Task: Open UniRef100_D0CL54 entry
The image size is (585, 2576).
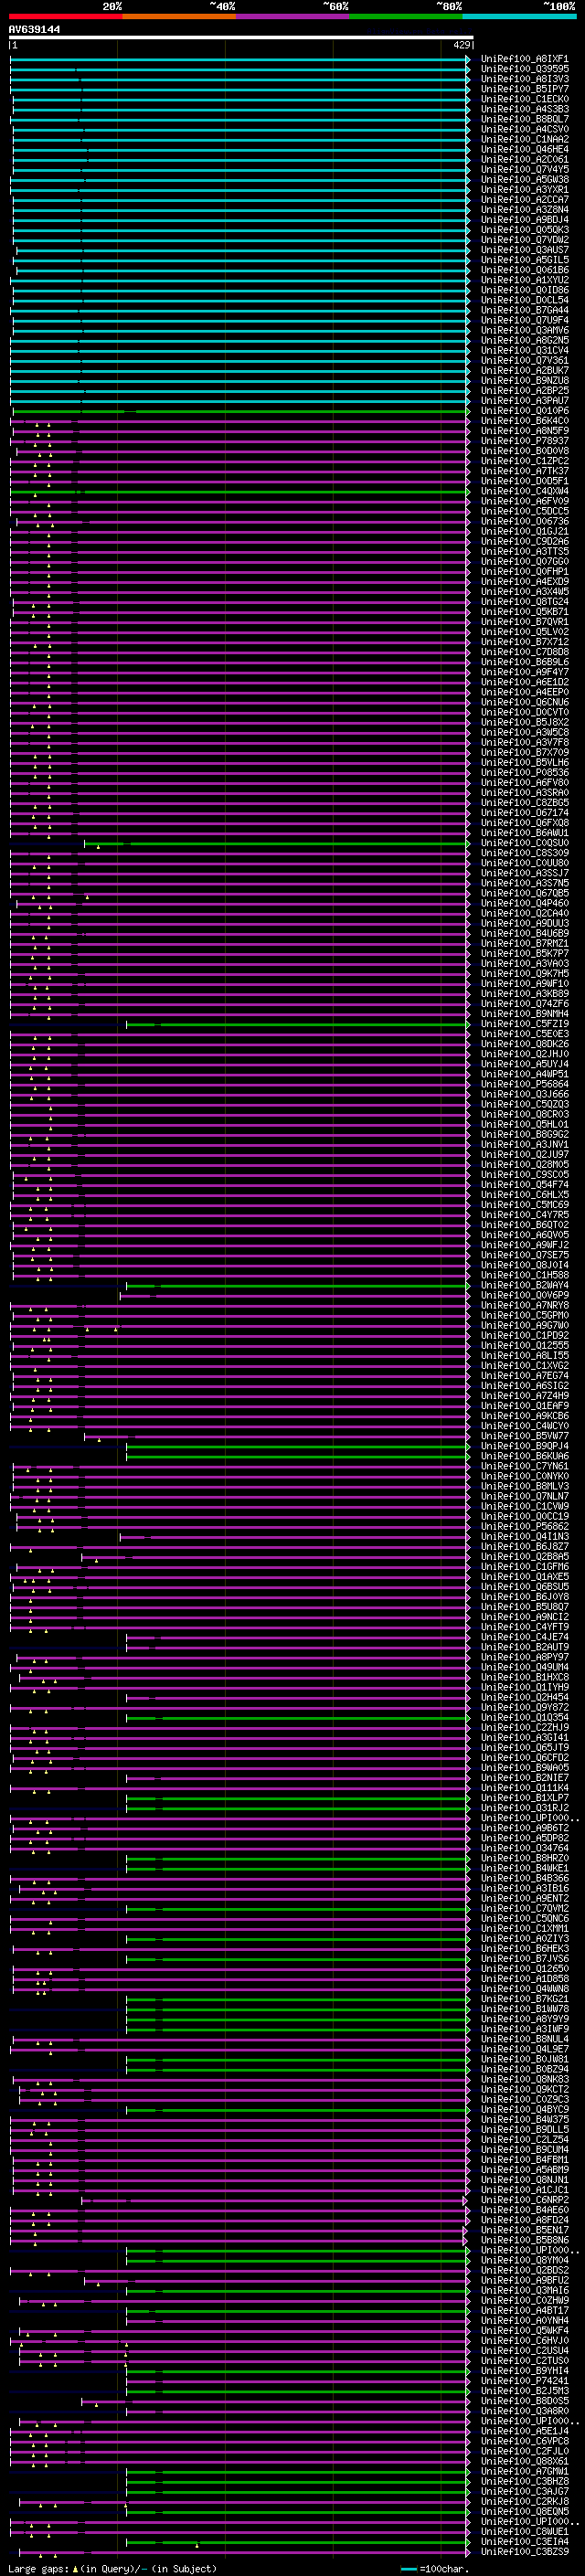Action: point(524,300)
